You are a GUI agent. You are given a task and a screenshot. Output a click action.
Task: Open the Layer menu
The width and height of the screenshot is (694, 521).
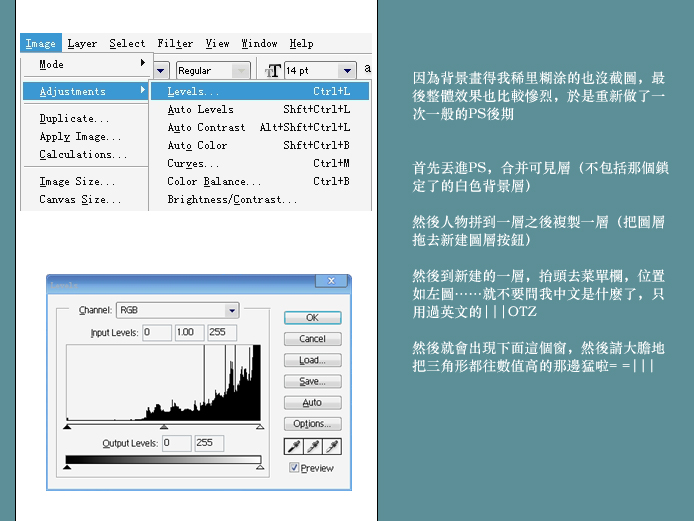click(82, 43)
